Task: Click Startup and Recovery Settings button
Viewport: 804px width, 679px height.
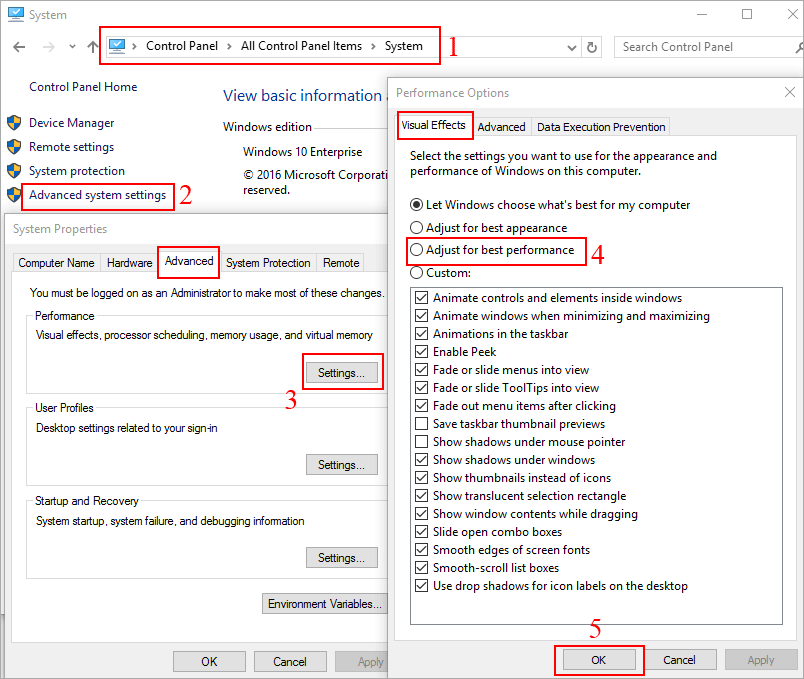Action: coord(341,557)
